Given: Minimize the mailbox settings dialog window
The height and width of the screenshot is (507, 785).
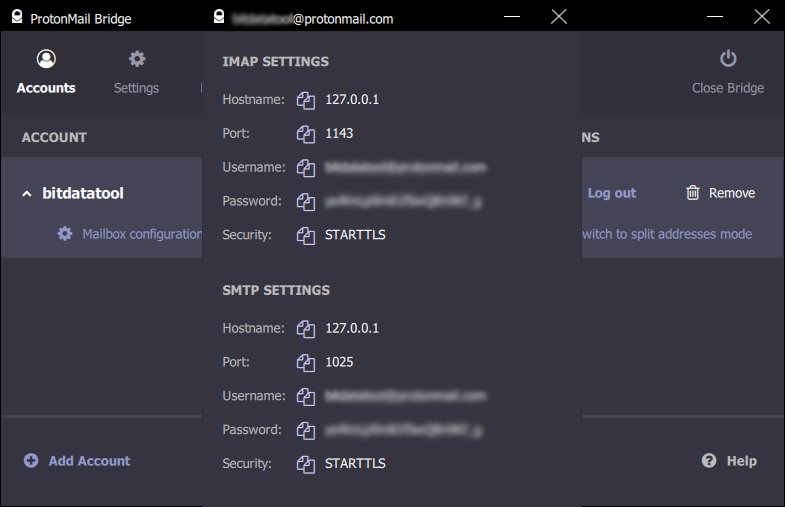Looking at the screenshot, I should 512,17.
